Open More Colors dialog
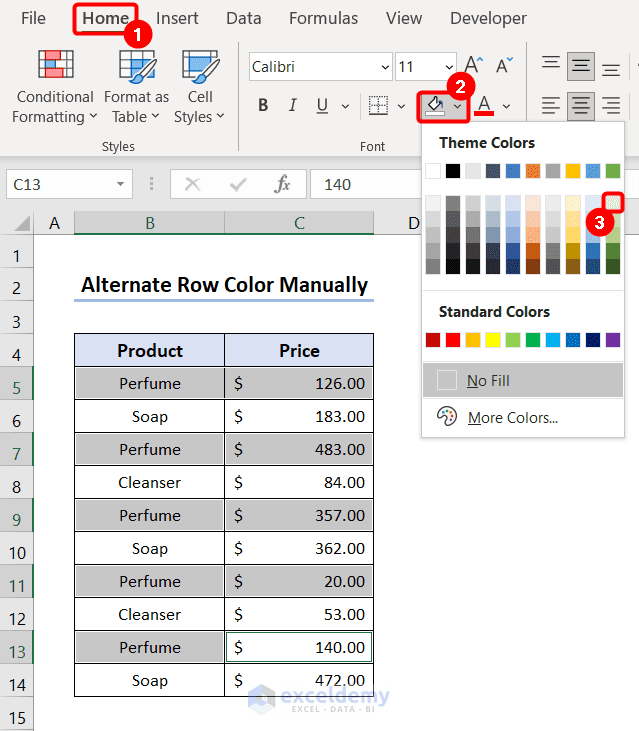 [x=522, y=417]
